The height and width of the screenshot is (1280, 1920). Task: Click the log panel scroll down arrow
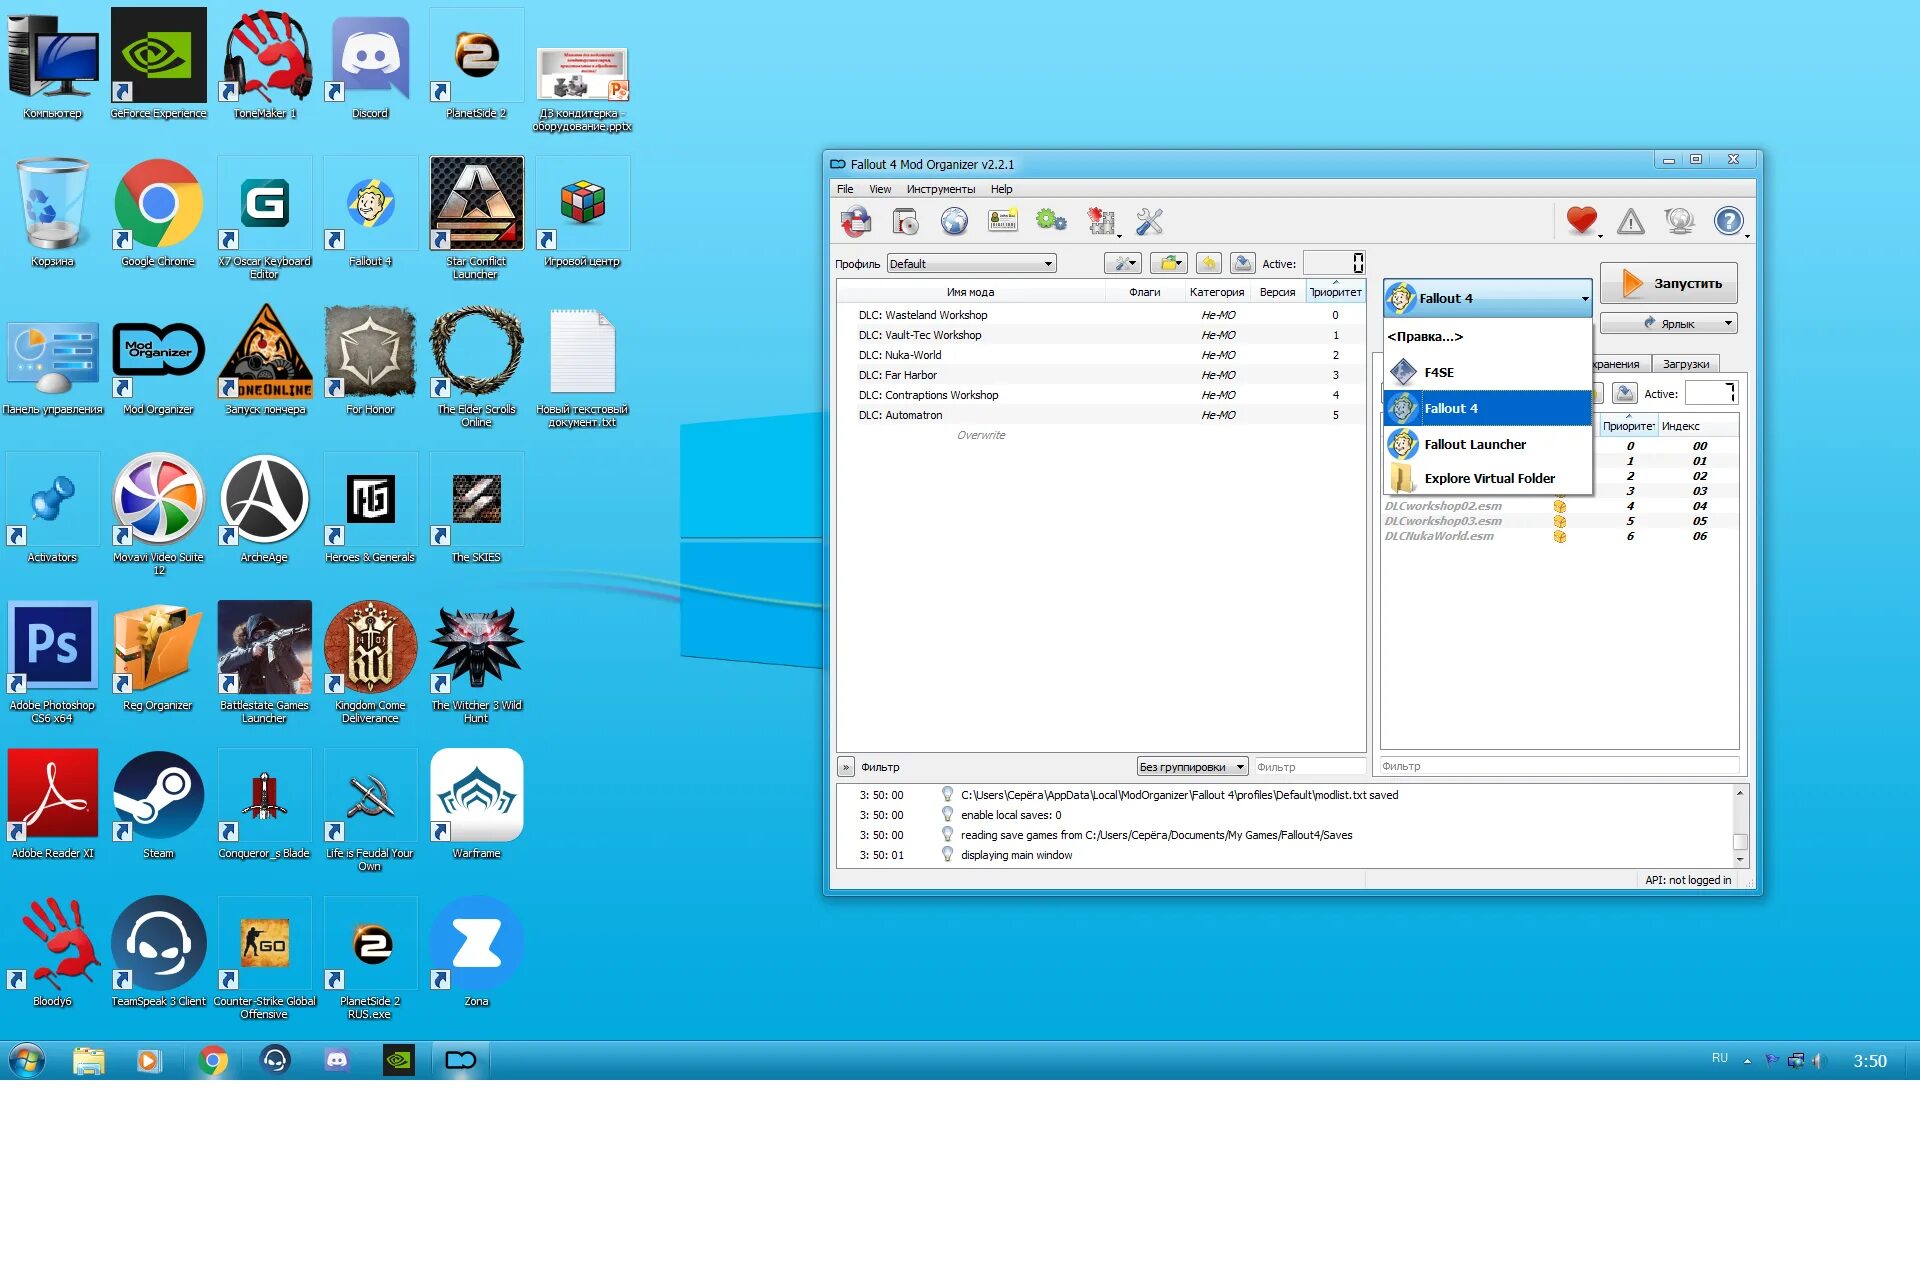(1740, 859)
